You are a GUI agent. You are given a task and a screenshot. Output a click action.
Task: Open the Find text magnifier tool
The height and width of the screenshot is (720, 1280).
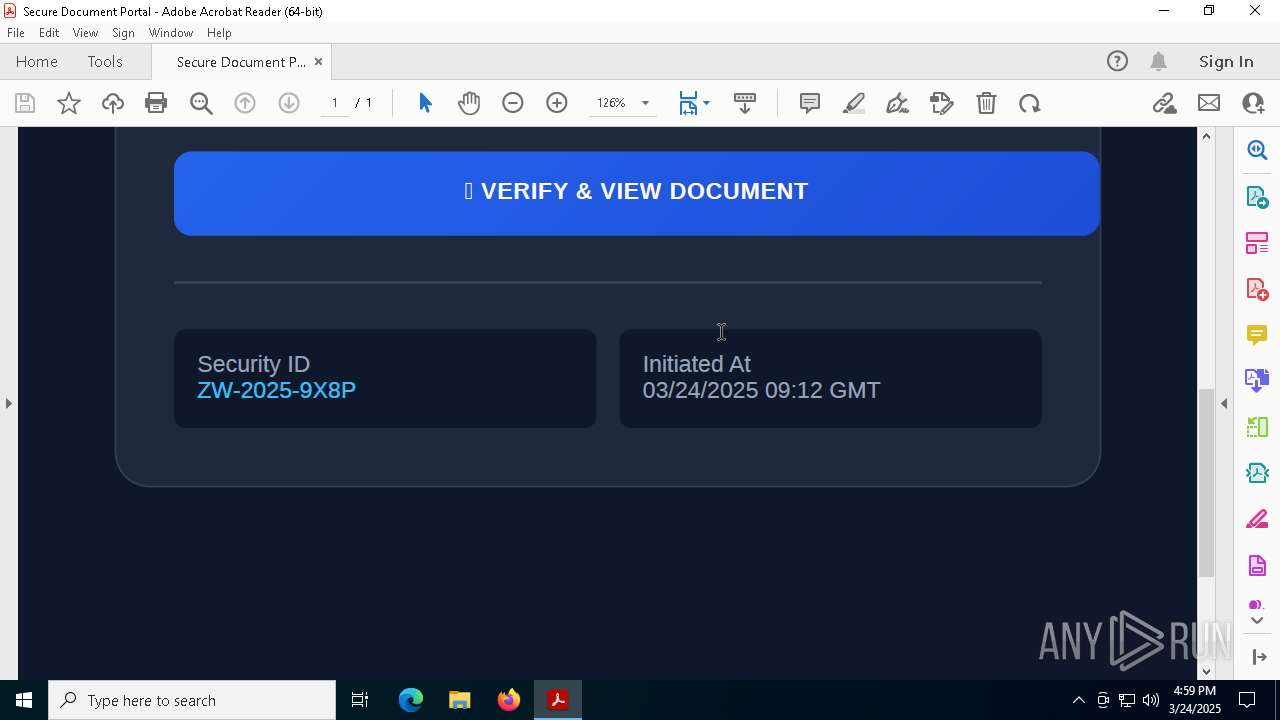tap(201, 103)
